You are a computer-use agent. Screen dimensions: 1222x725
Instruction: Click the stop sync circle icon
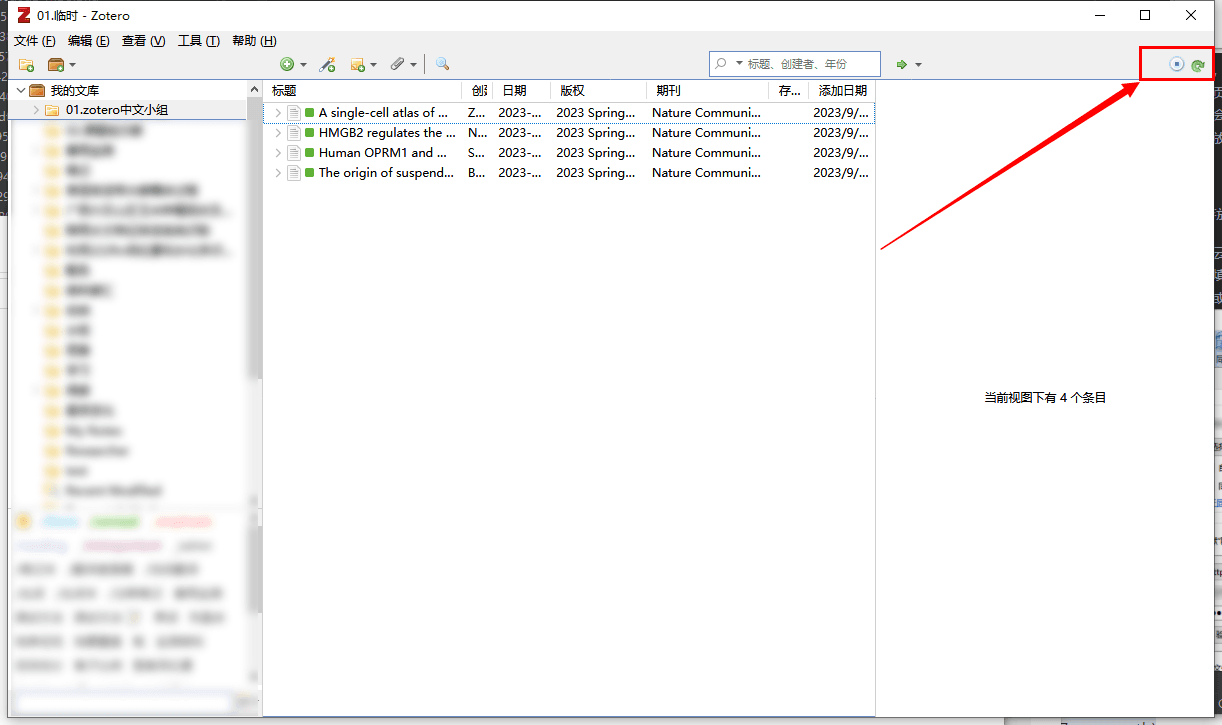pos(1177,65)
